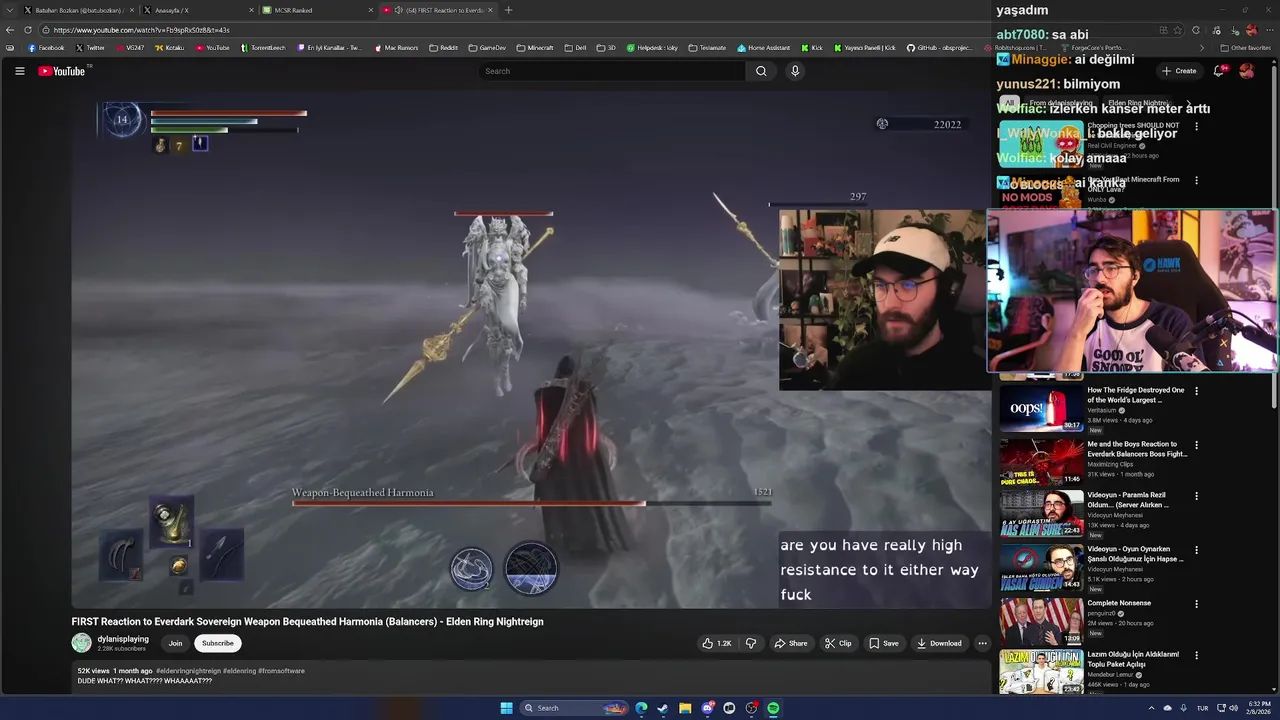Open Spotify from taskbar
1280x720 pixels.
pyautogui.click(x=773, y=708)
